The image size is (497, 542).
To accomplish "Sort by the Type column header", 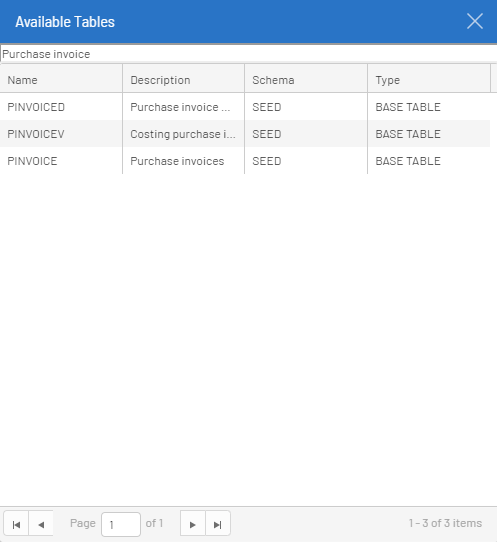I will click(x=429, y=80).
